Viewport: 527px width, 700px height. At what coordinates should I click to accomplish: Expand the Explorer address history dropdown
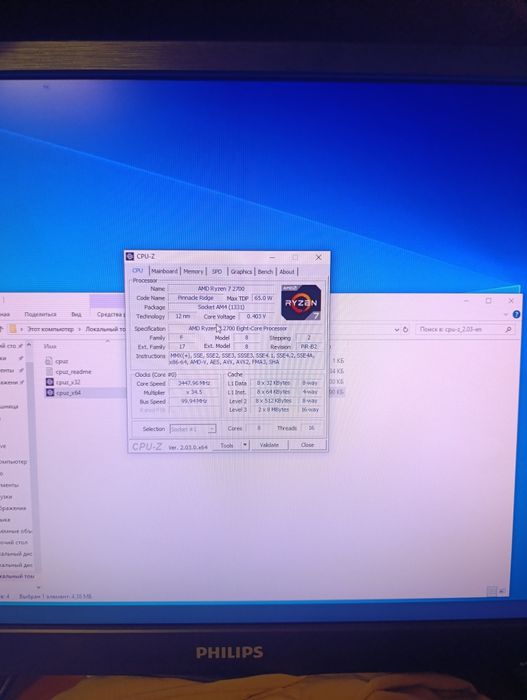point(397,329)
